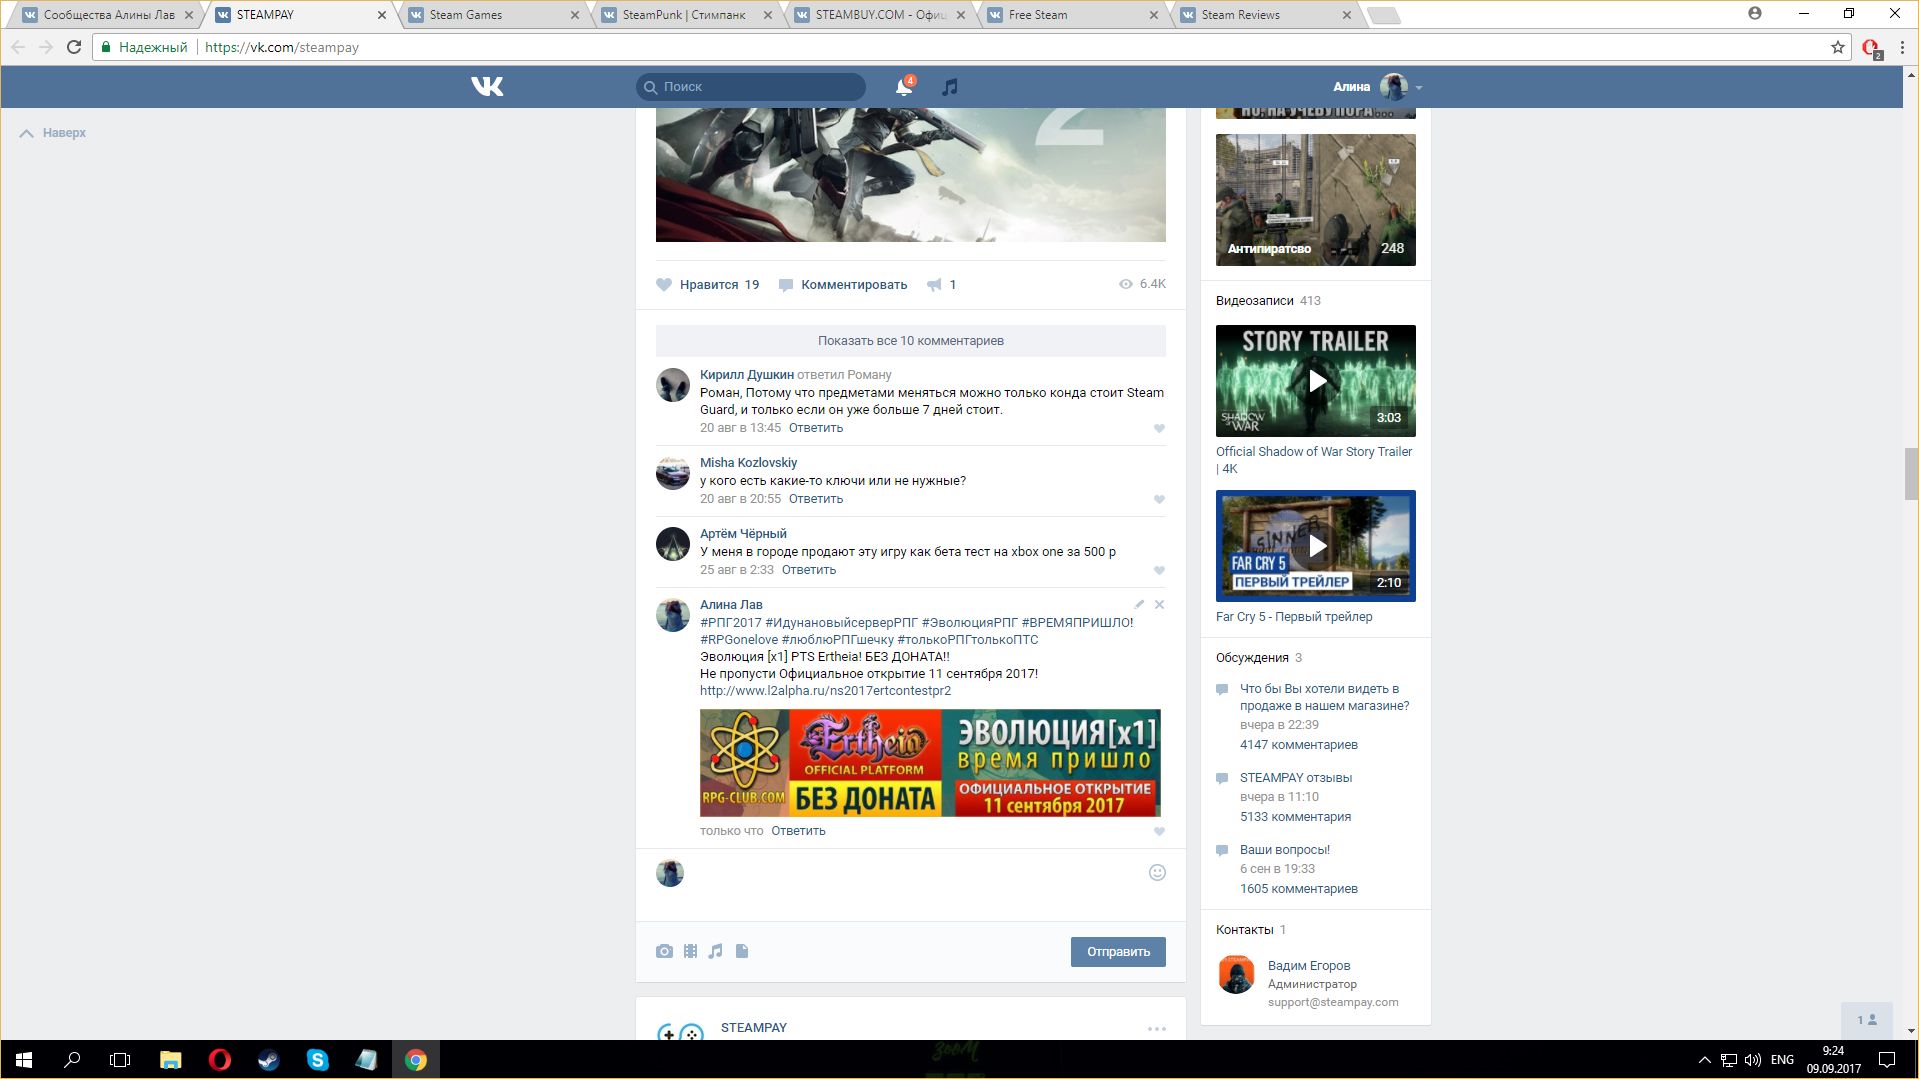Reply to Misha Kozlovskiy comment
This screenshot has width=1919, height=1079.
[x=816, y=499]
